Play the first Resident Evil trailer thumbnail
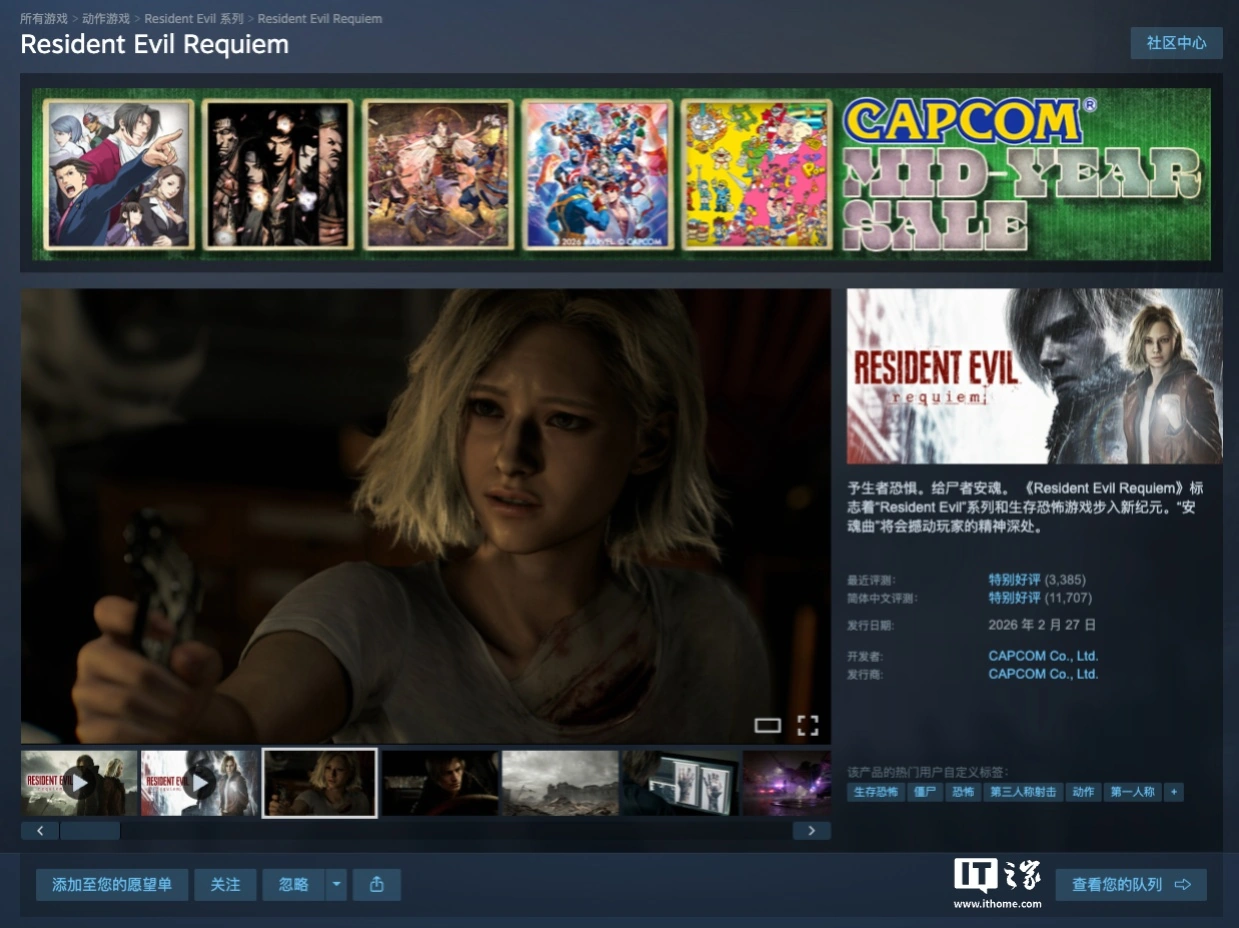Viewport: 1239px width, 928px height. coord(79,783)
